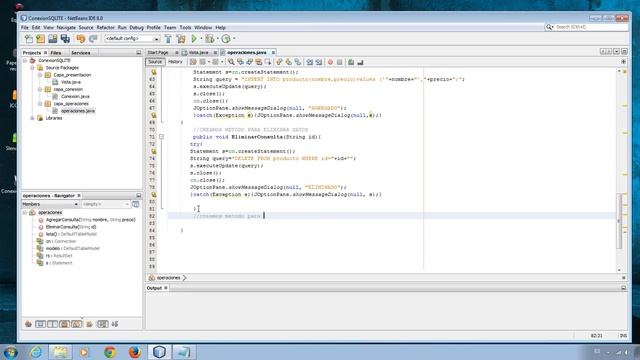The width and height of the screenshot is (640, 360).
Task: Click the Stop Macro Recording icon
Action: [x=340, y=62]
